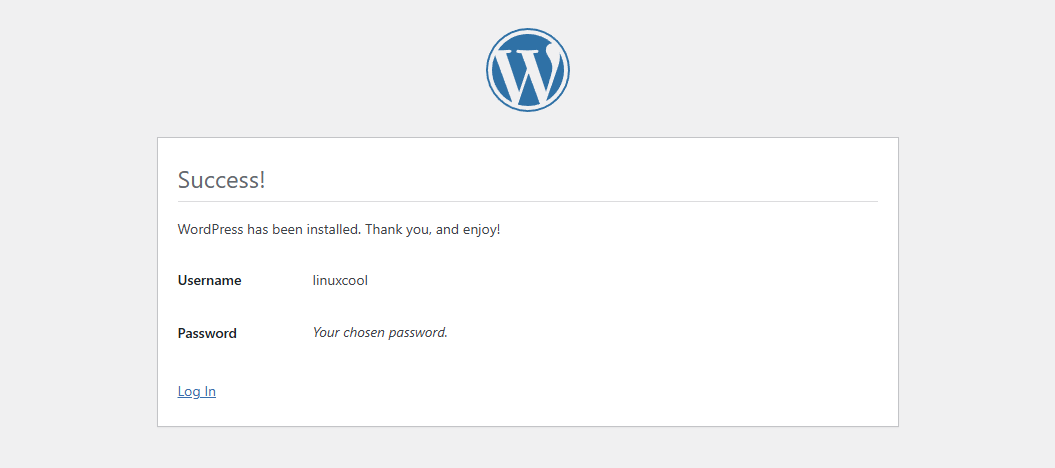
Task: Select the username value "linuxcool"
Action: point(340,281)
